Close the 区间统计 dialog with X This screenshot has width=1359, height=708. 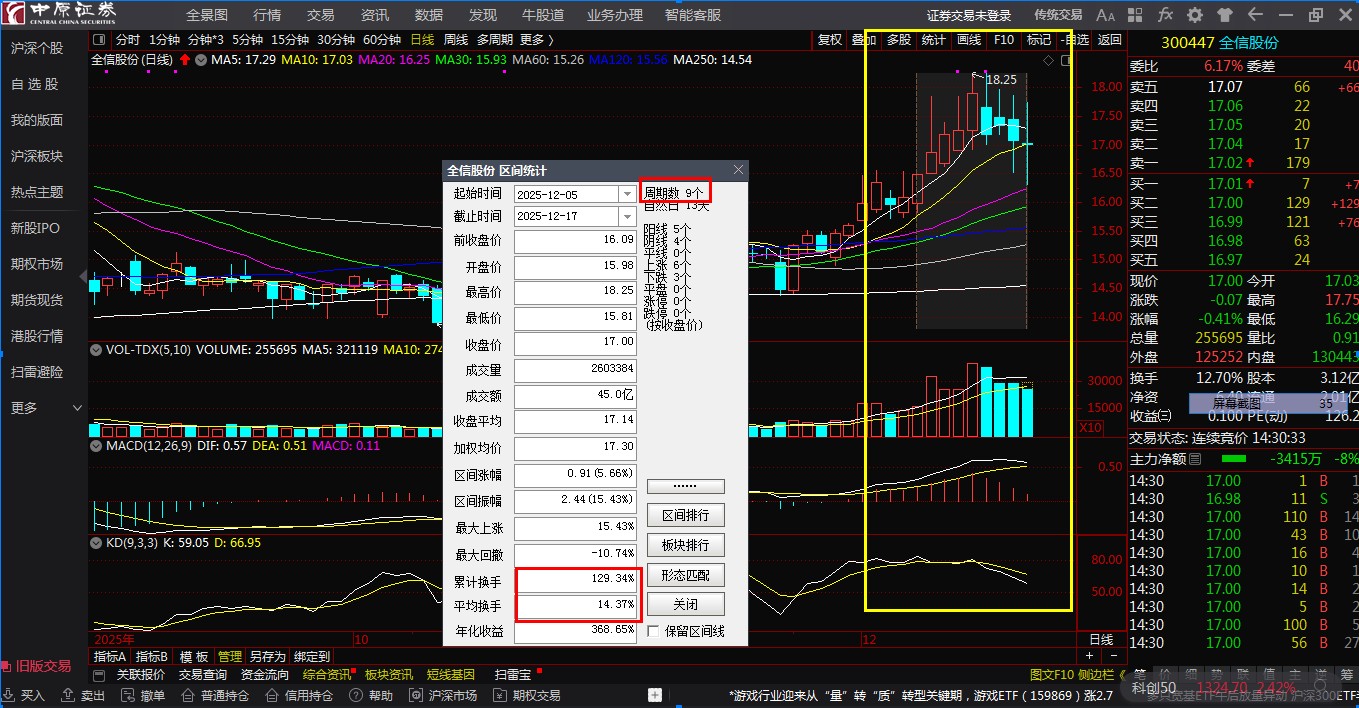coord(739,170)
